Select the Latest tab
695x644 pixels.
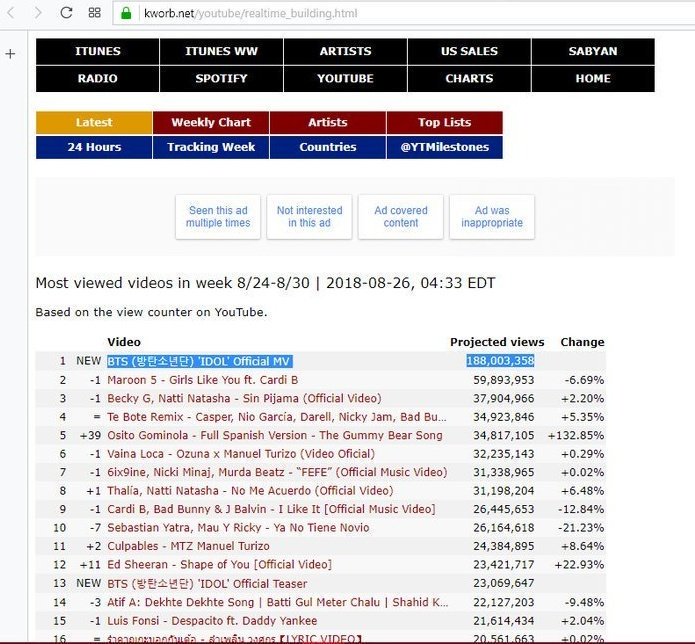(94, 122)
